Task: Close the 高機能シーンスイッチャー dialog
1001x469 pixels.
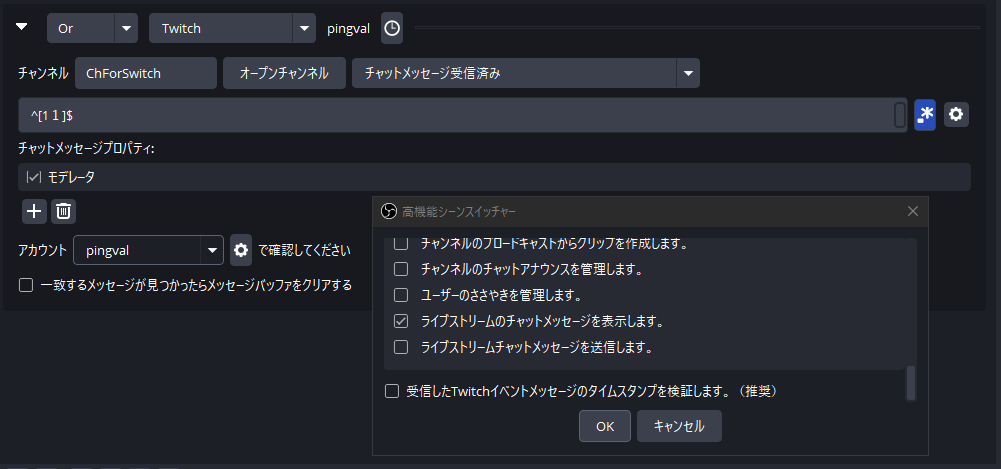Action: click(912, 211)
